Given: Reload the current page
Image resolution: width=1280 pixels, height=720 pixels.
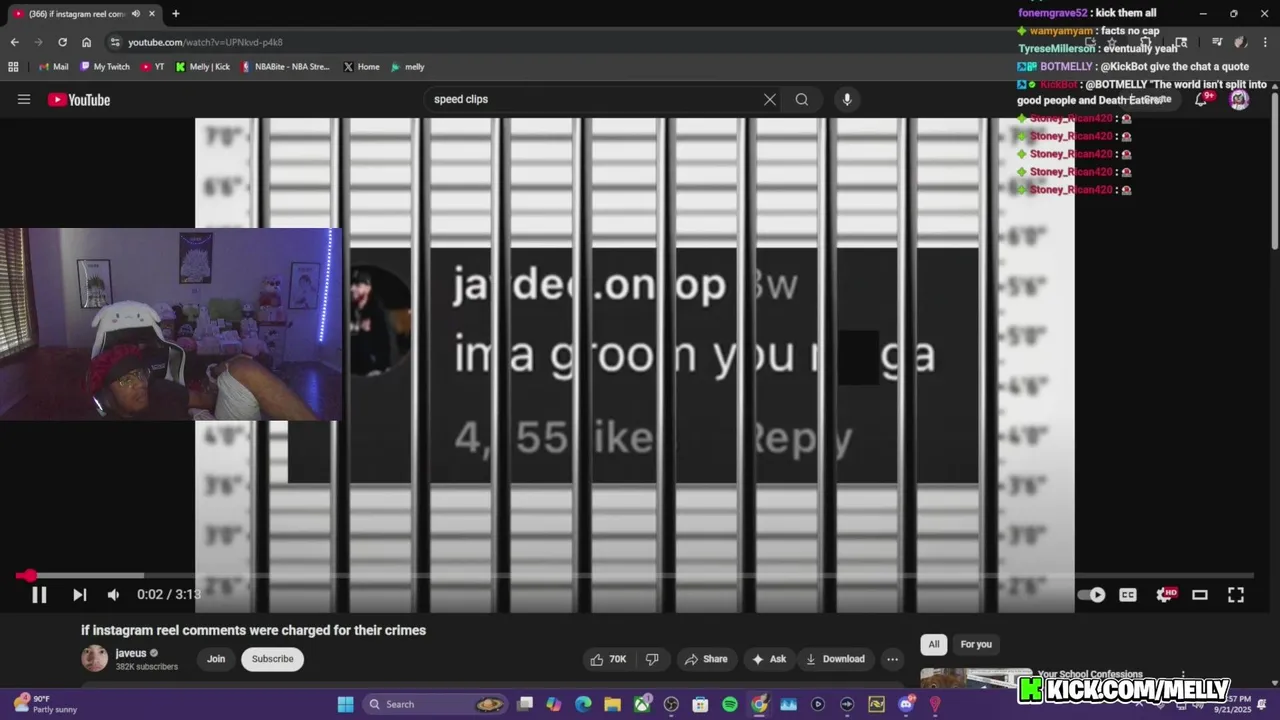Looking at the screenshot, I should pos(62,42).
